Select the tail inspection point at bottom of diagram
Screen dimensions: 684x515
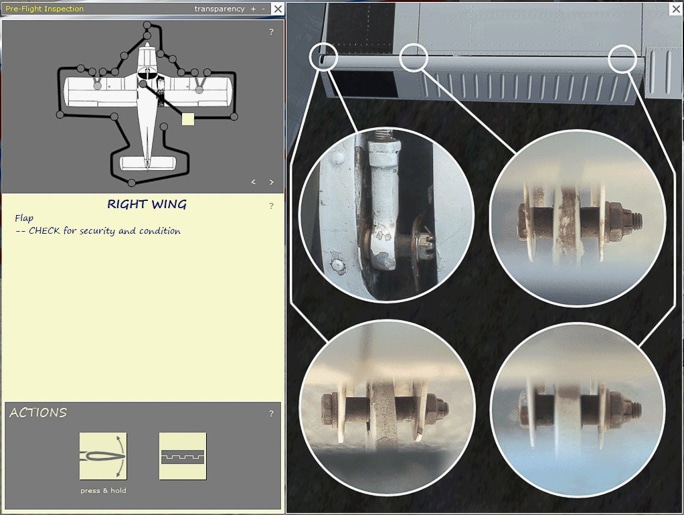[131, 182]
